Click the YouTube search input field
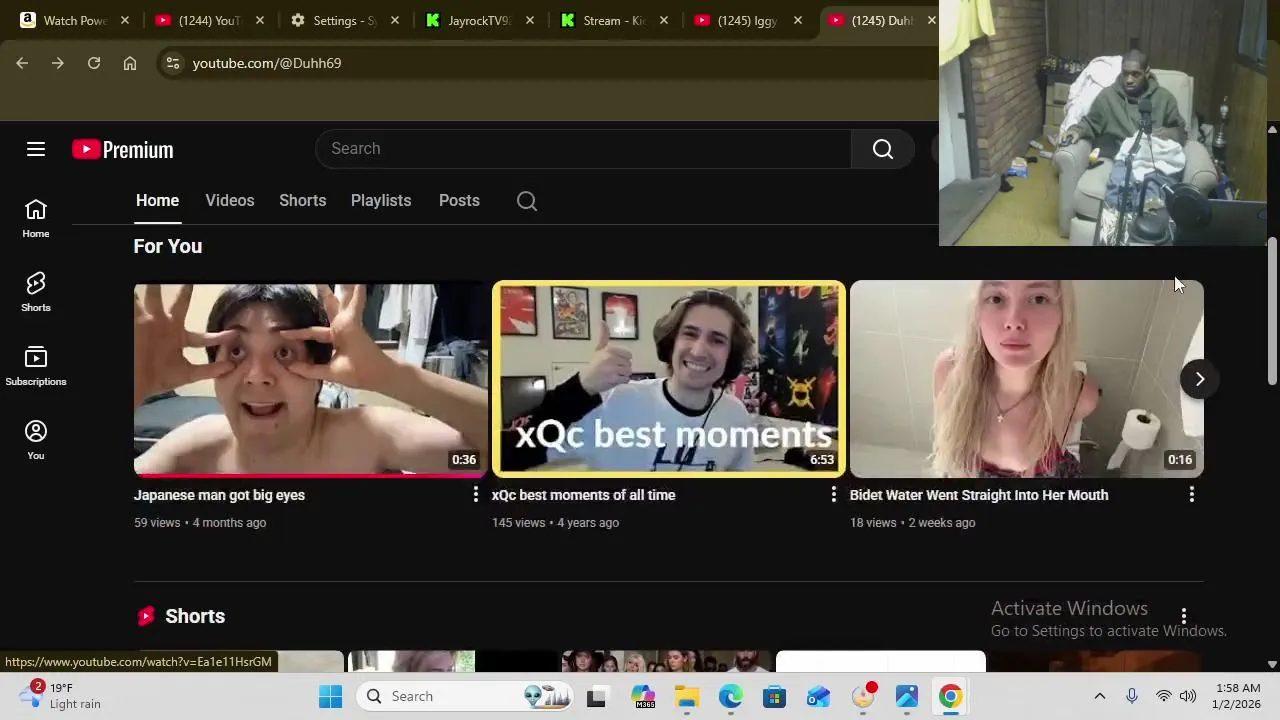The width and height of the screenshot is (1280, 720). click(x=584, y=149)
